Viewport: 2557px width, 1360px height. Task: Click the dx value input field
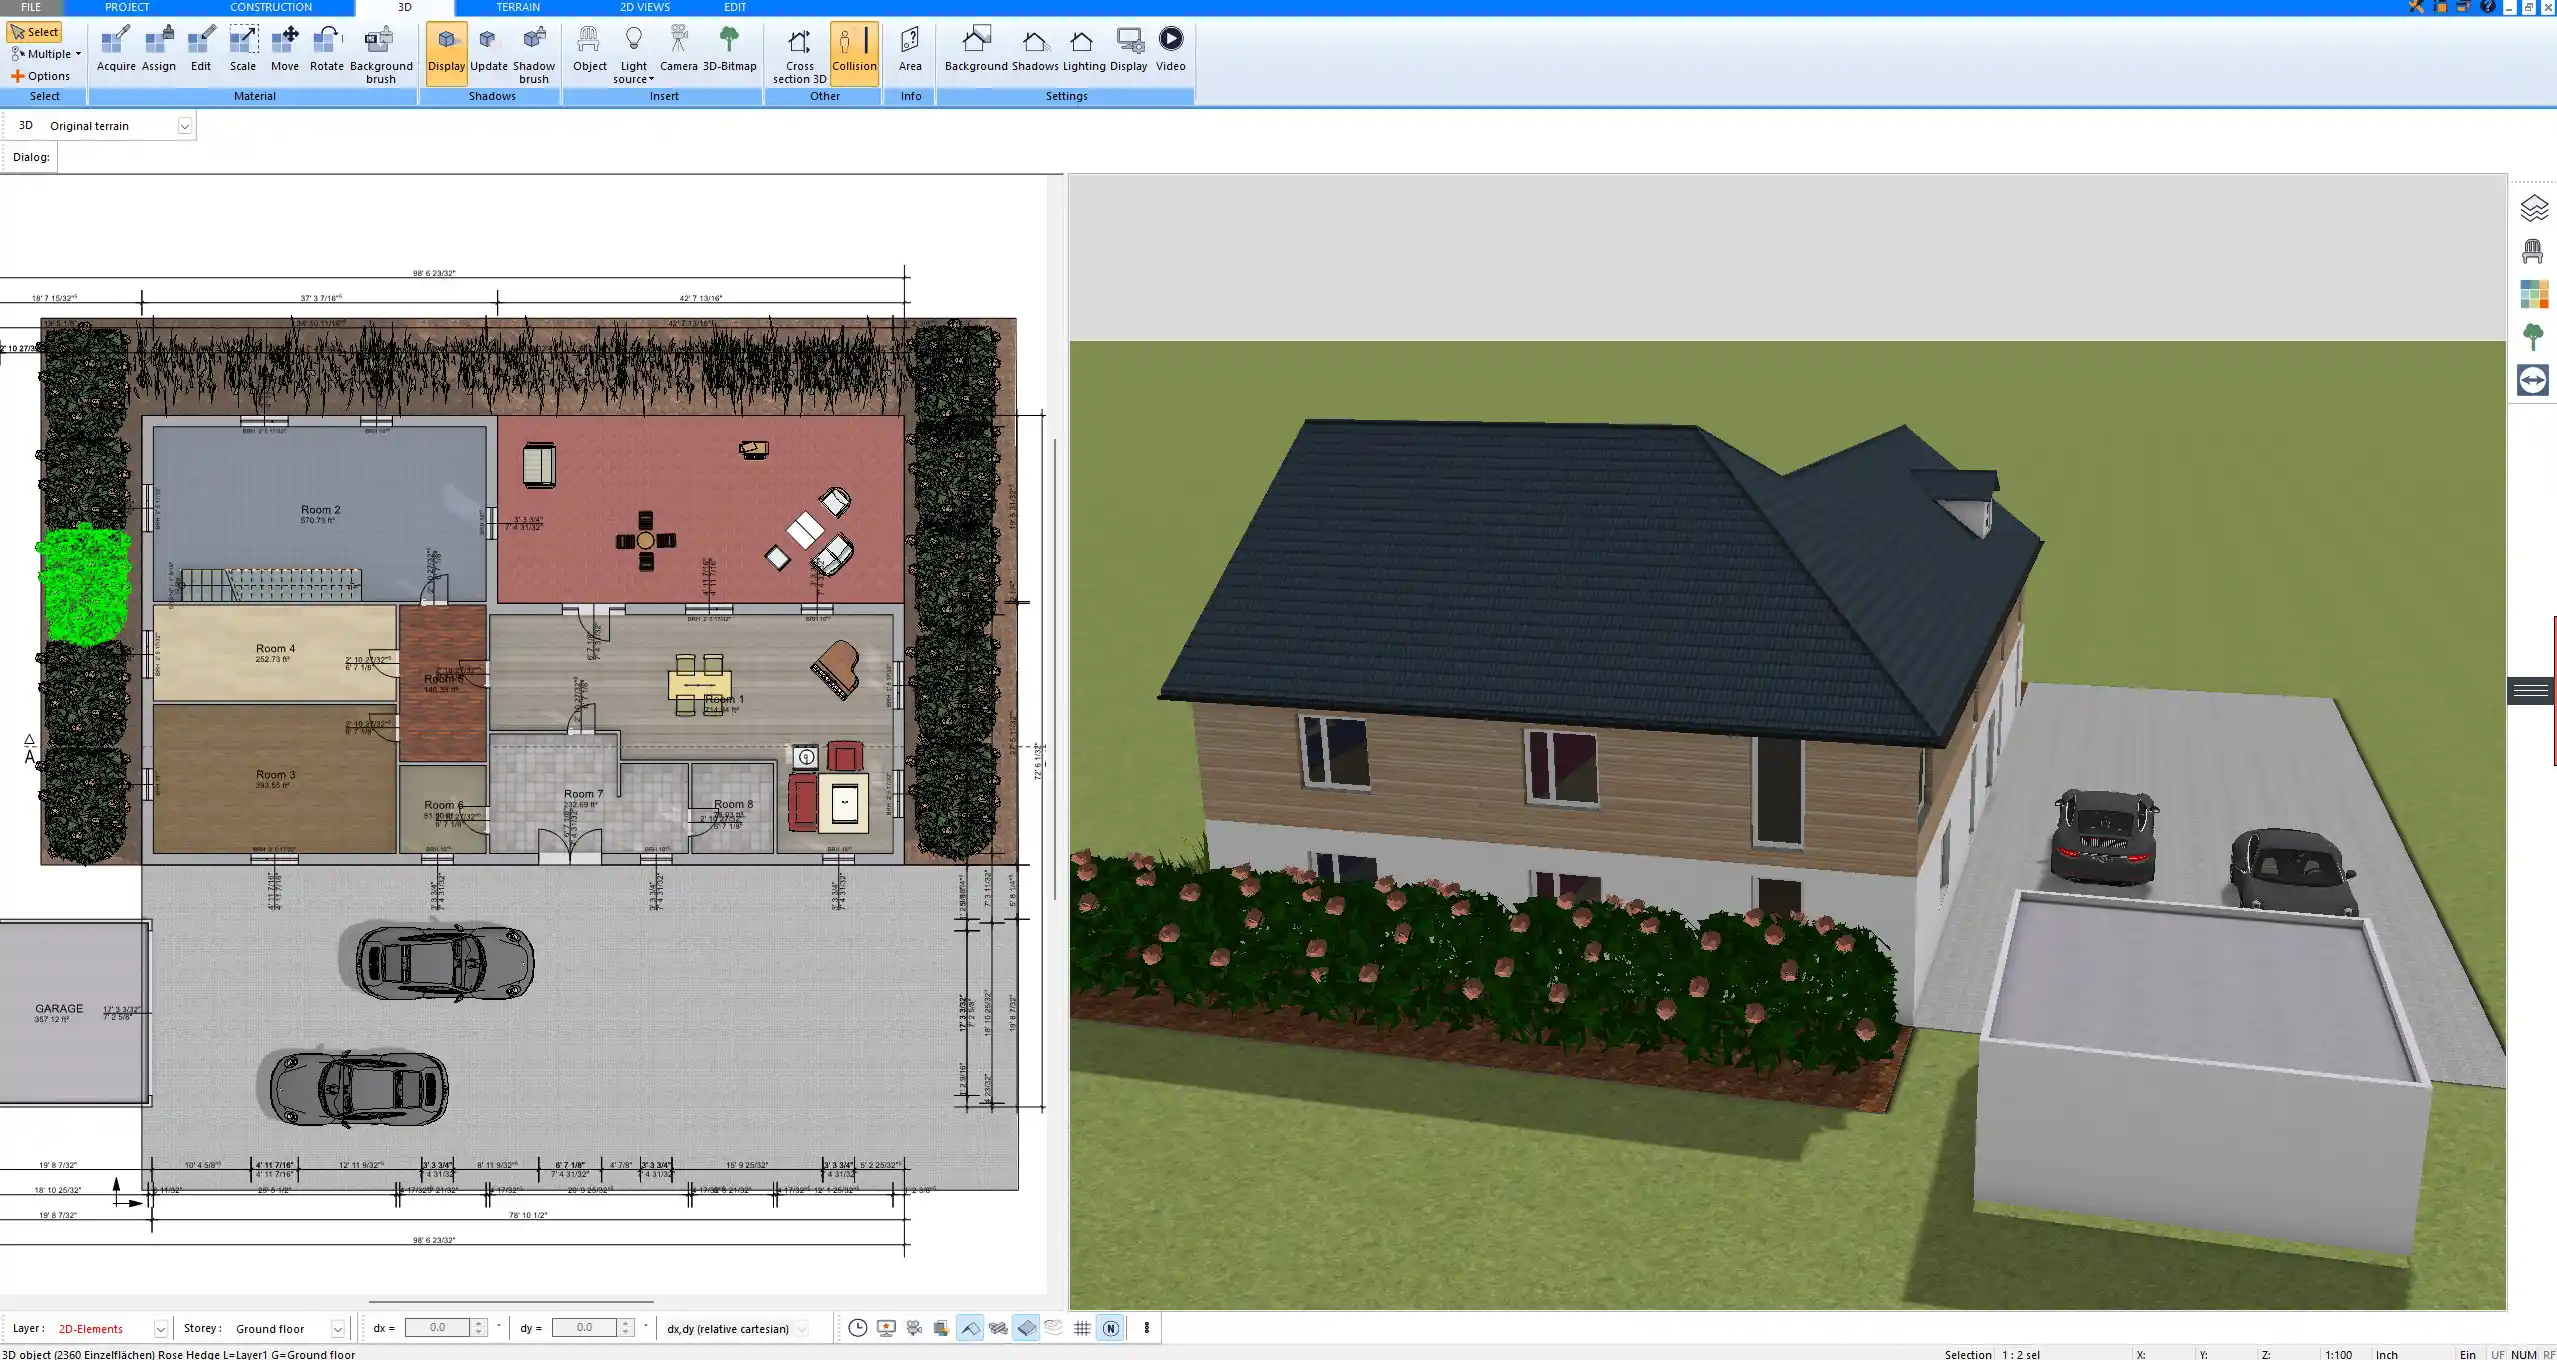[437, 1328]
